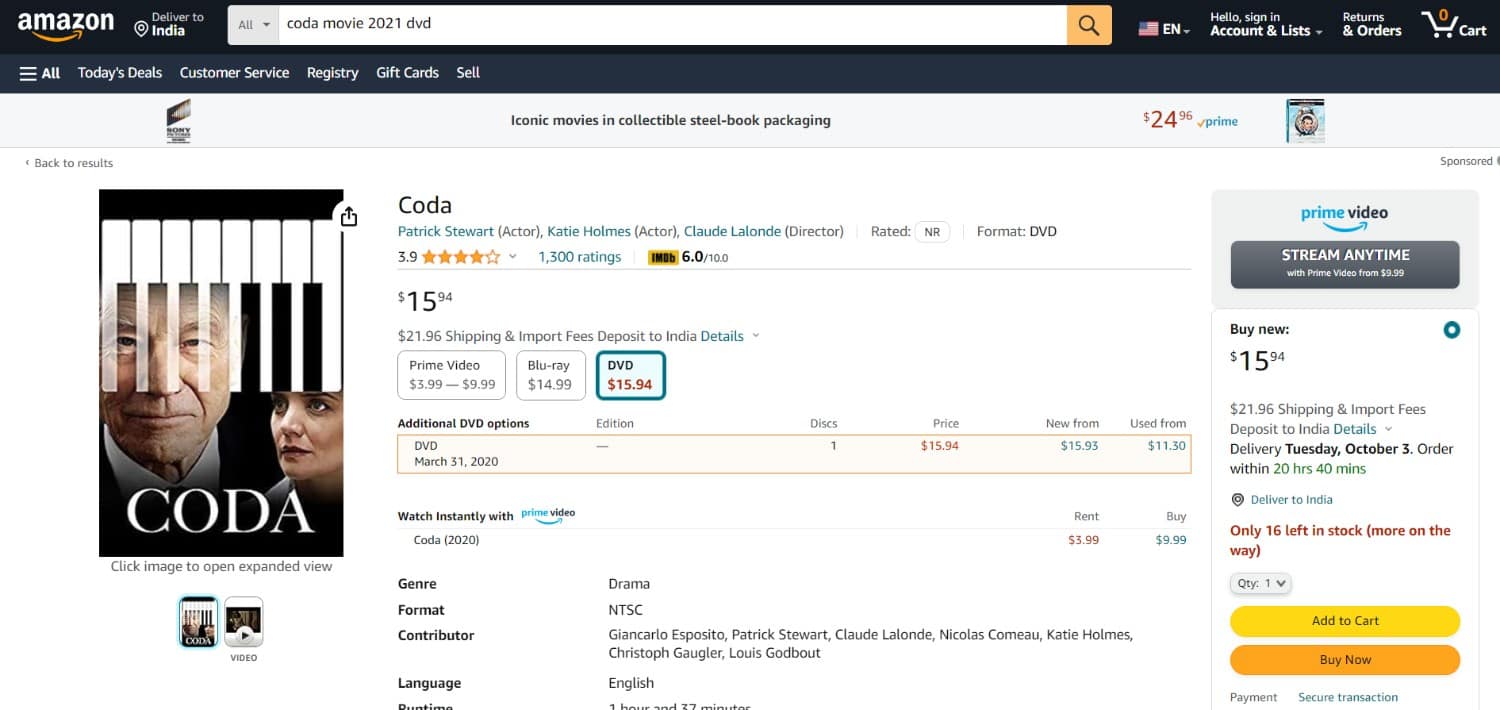1500x710 pixels.
Task: Select the VIDEO thumbnail
Action: click(243, 622)
